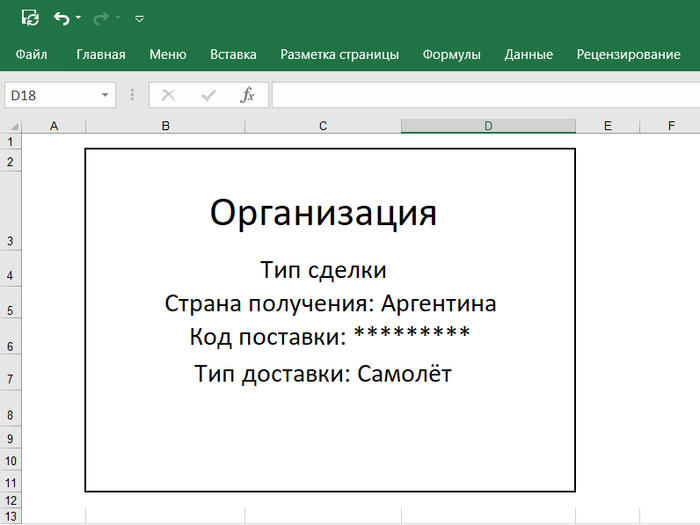The height and width of the screenshot is (525, 700).
Task: Switch to the Главная ribbon tab
Action: click(101, 55)
